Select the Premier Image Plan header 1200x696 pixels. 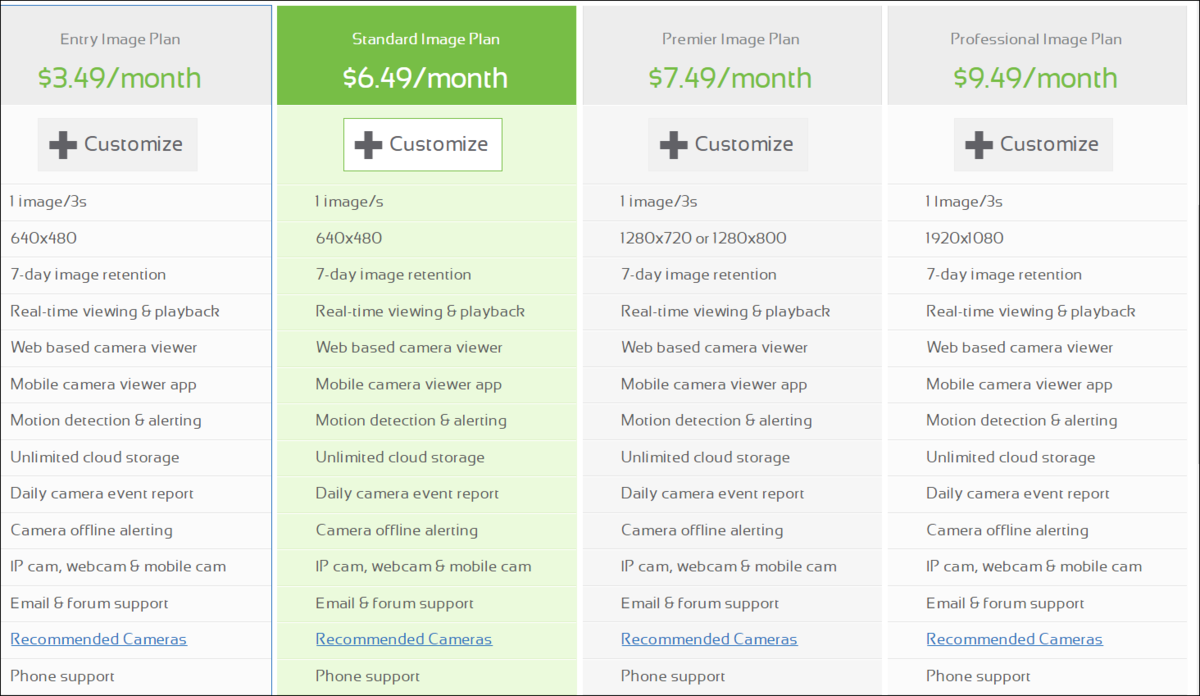coord(732,55)
